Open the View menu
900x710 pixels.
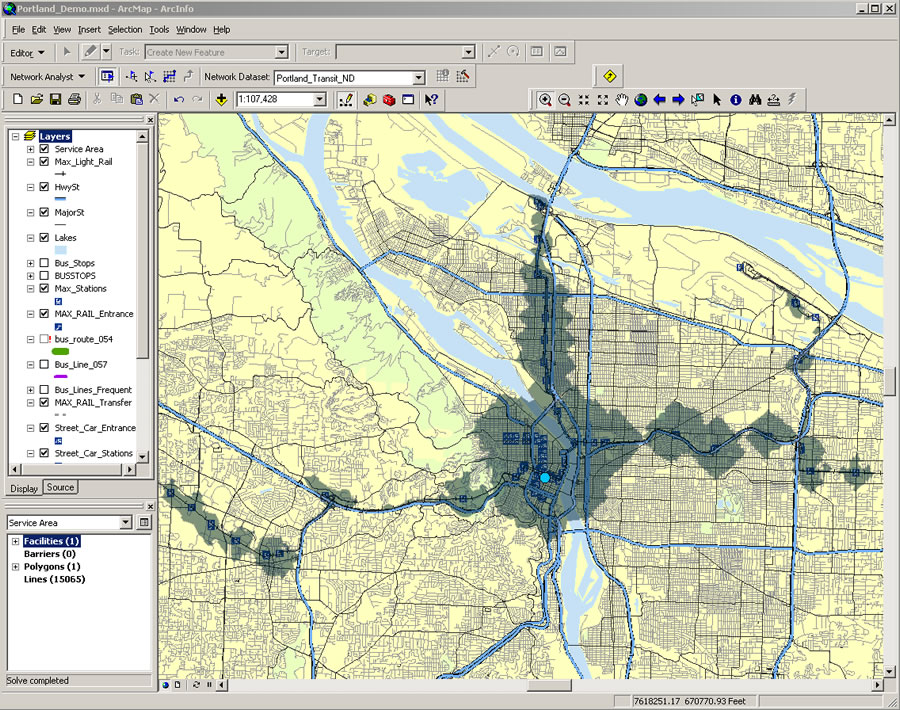click(62, 29)
